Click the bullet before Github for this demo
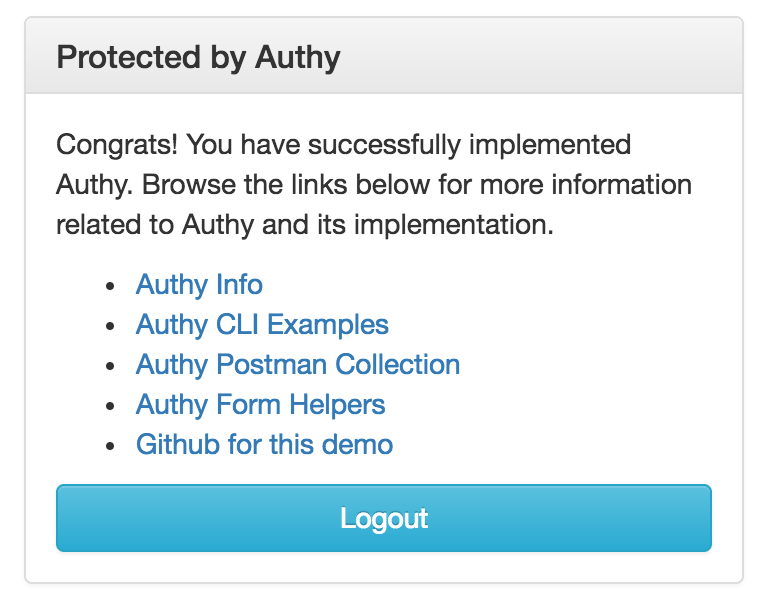This screenshot has width=774, height=606. pos(110,445)
